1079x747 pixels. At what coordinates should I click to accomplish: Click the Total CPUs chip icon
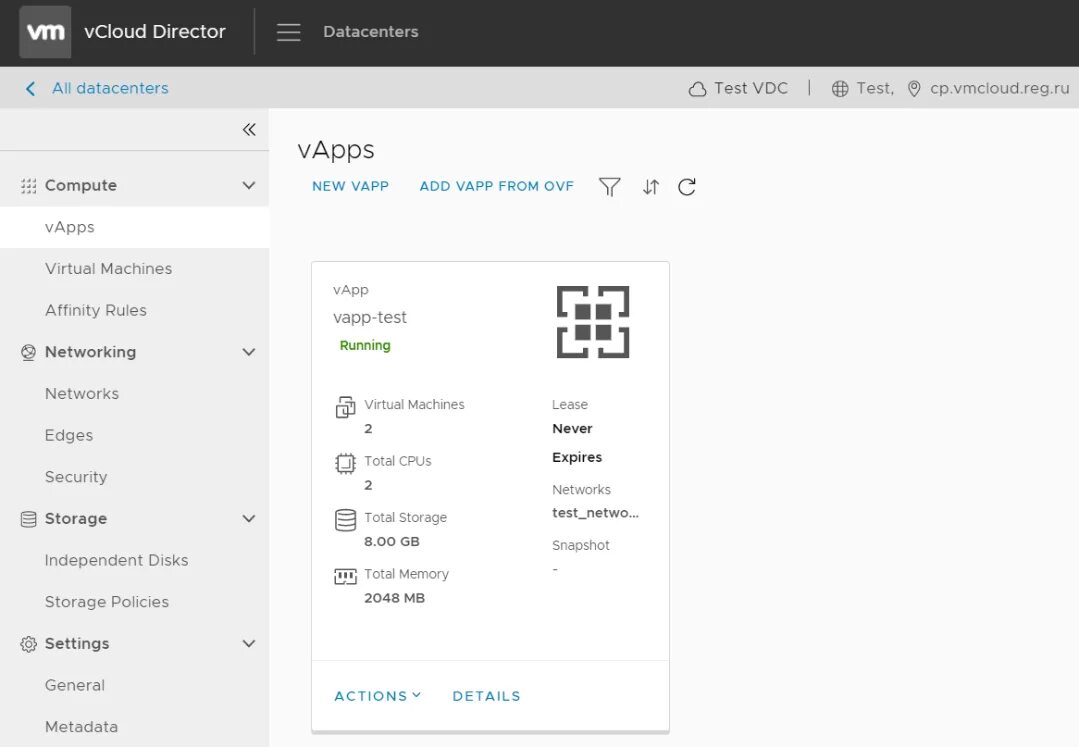pyautogui.click(x=345, y=464)
